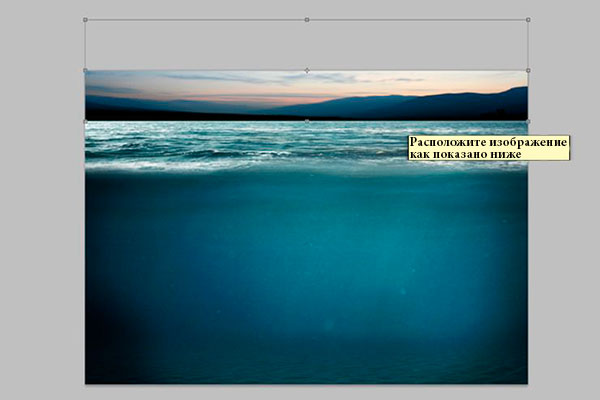Click the transform center reference point
600x400 pixels.
pyautogui.click(x=307, y=70)
